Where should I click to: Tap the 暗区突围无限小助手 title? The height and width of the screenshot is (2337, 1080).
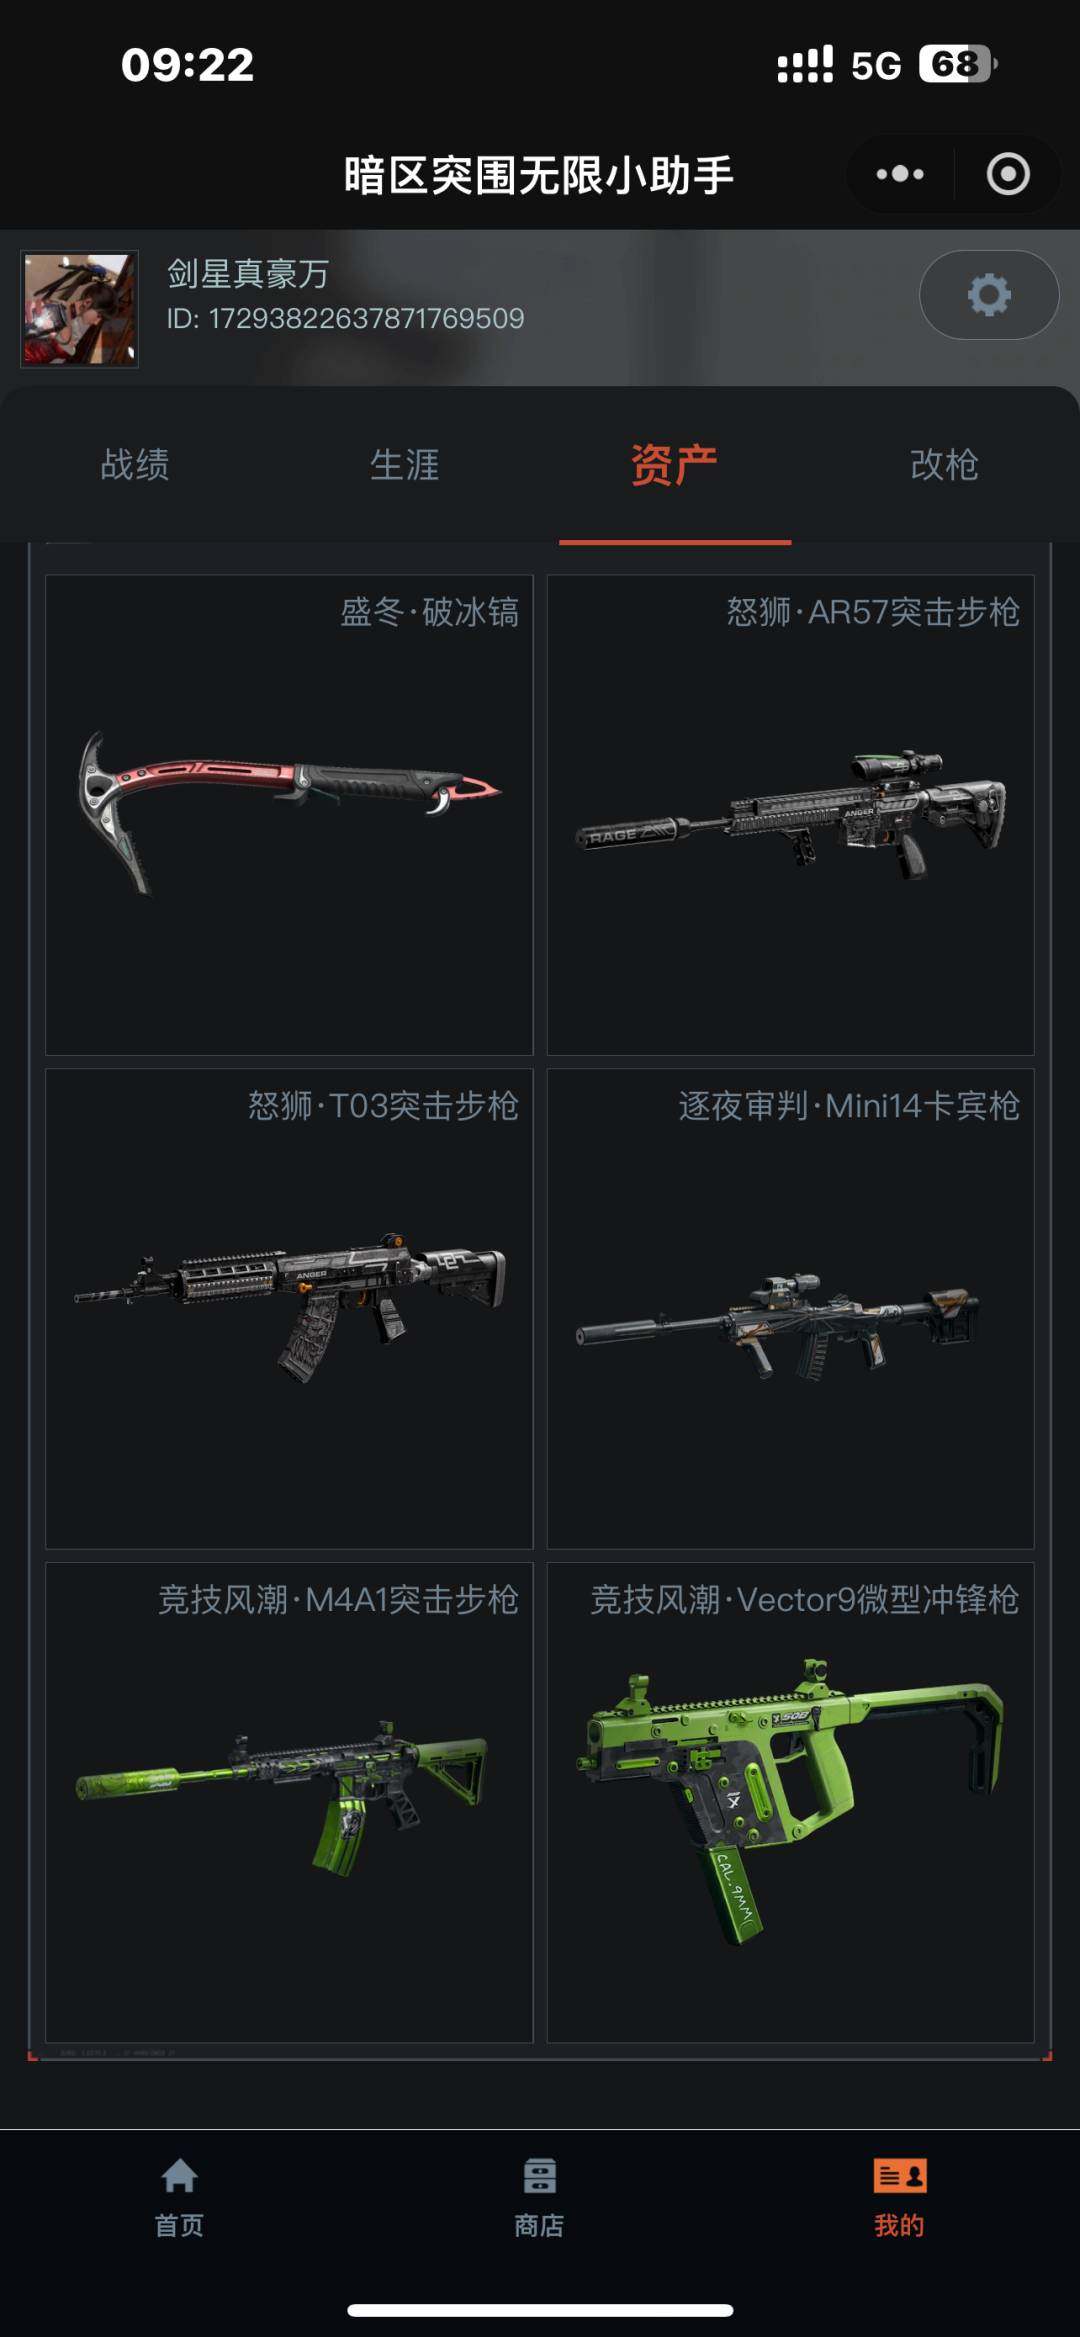pyautogui.click(x=539, y=175)
